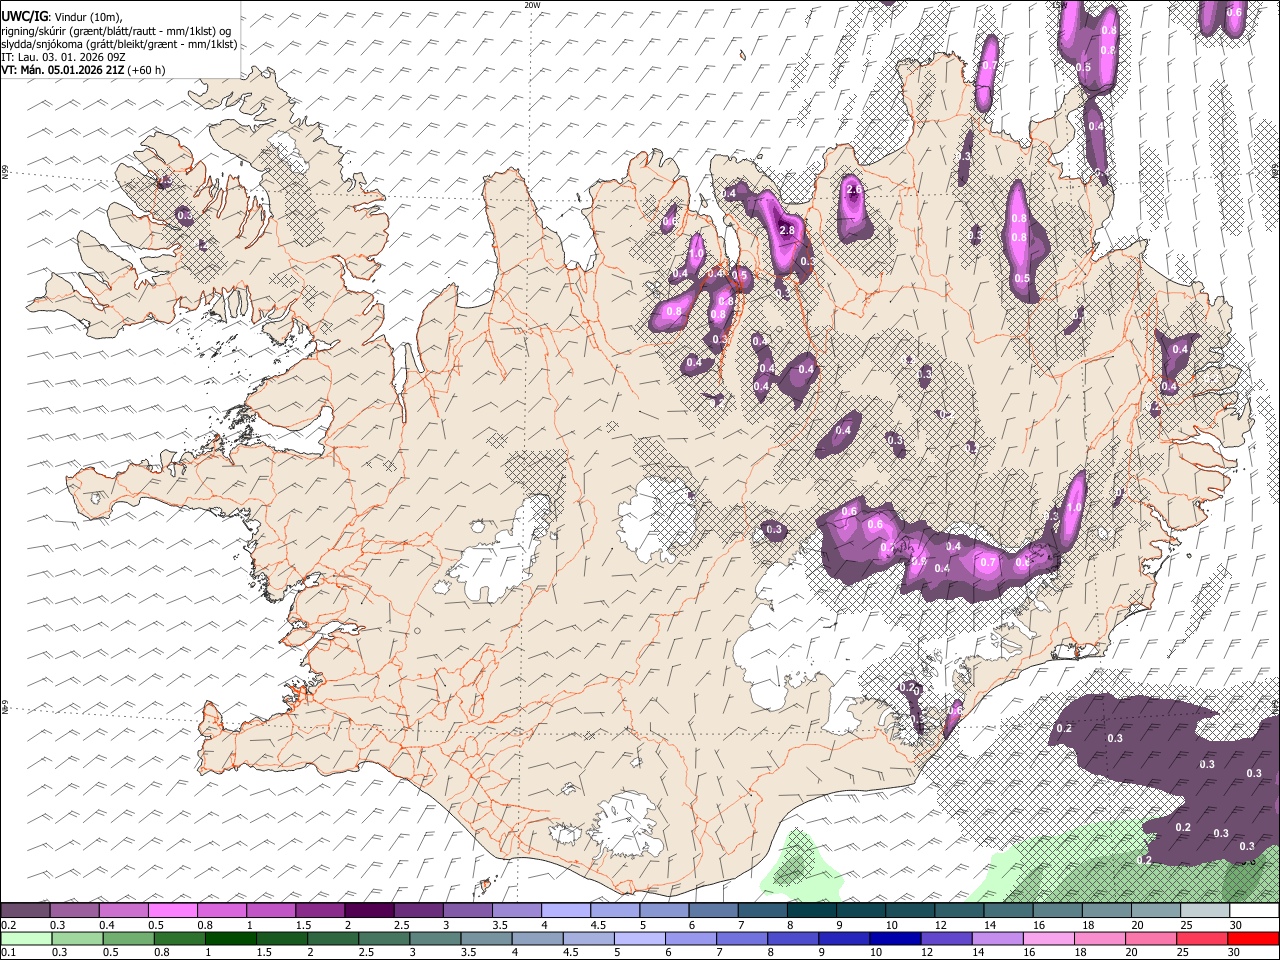
Task: Click the '2.6' snowfall value on the map
Action: (x=853, y=190)
